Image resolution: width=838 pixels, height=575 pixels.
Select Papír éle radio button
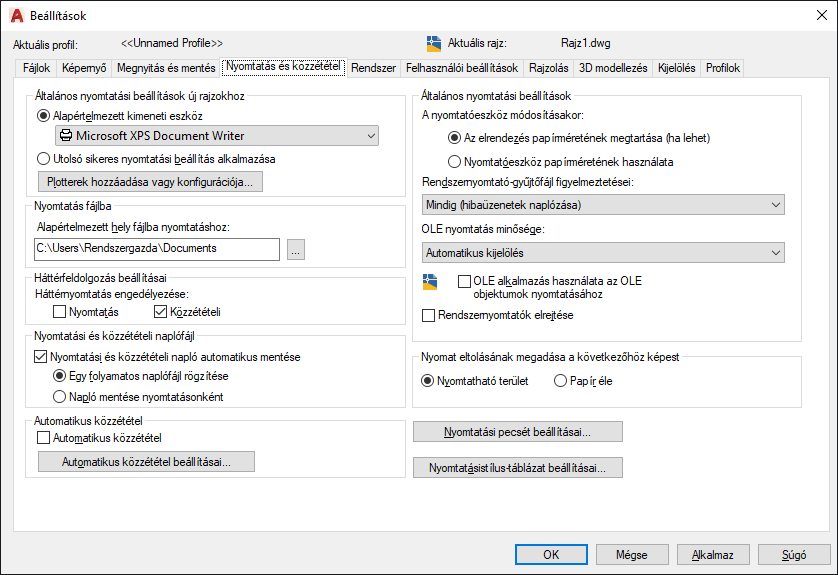point(560,381)
